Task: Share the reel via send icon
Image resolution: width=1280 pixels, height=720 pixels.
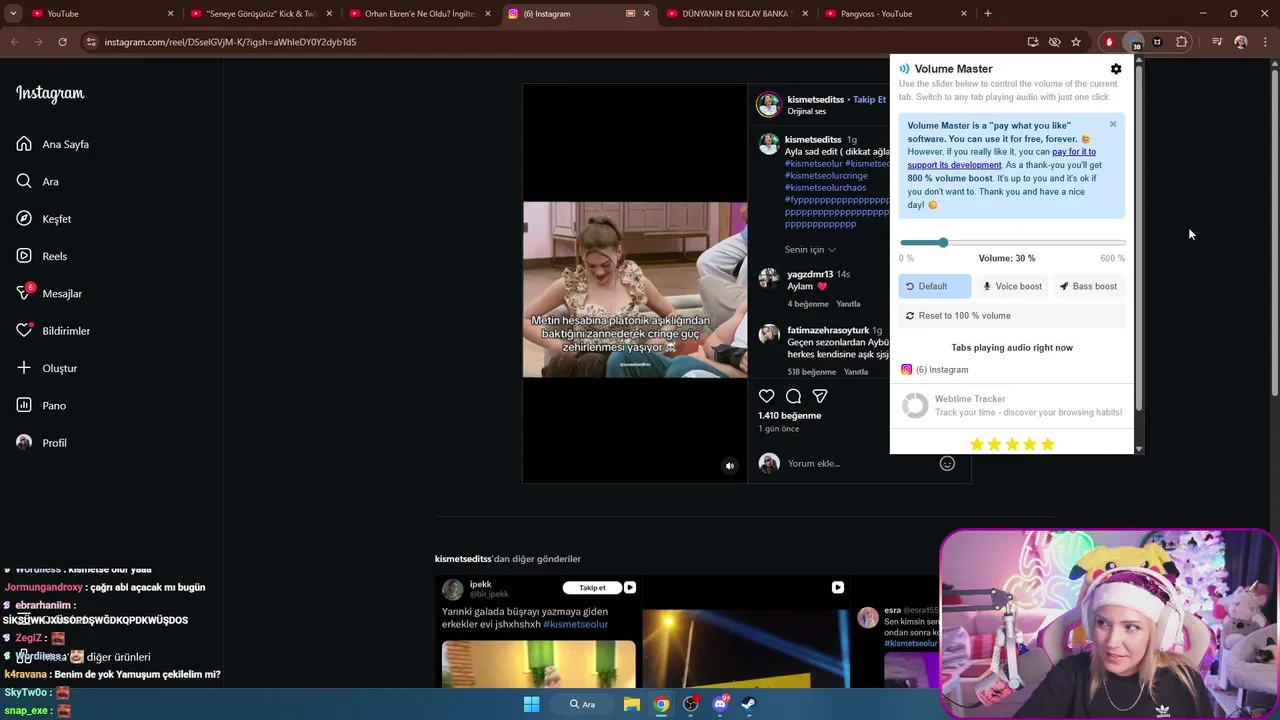Action: click(820, 396)
